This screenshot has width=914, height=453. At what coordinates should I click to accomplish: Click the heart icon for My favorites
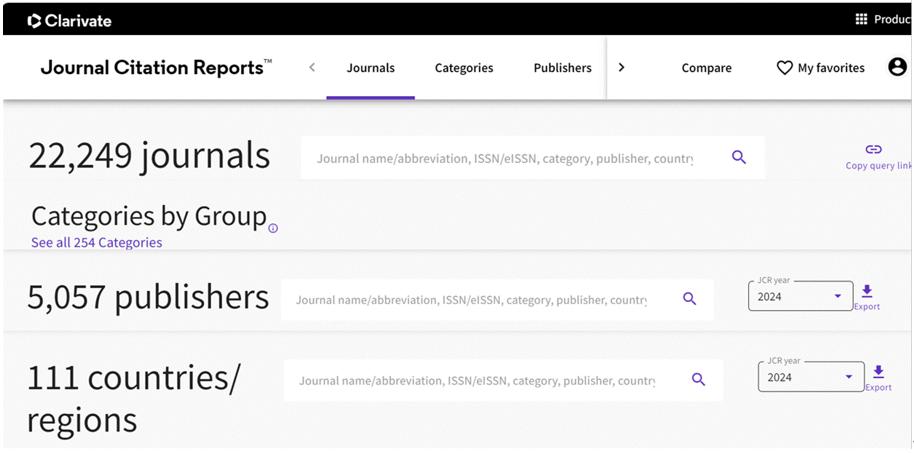click(784, 68)
